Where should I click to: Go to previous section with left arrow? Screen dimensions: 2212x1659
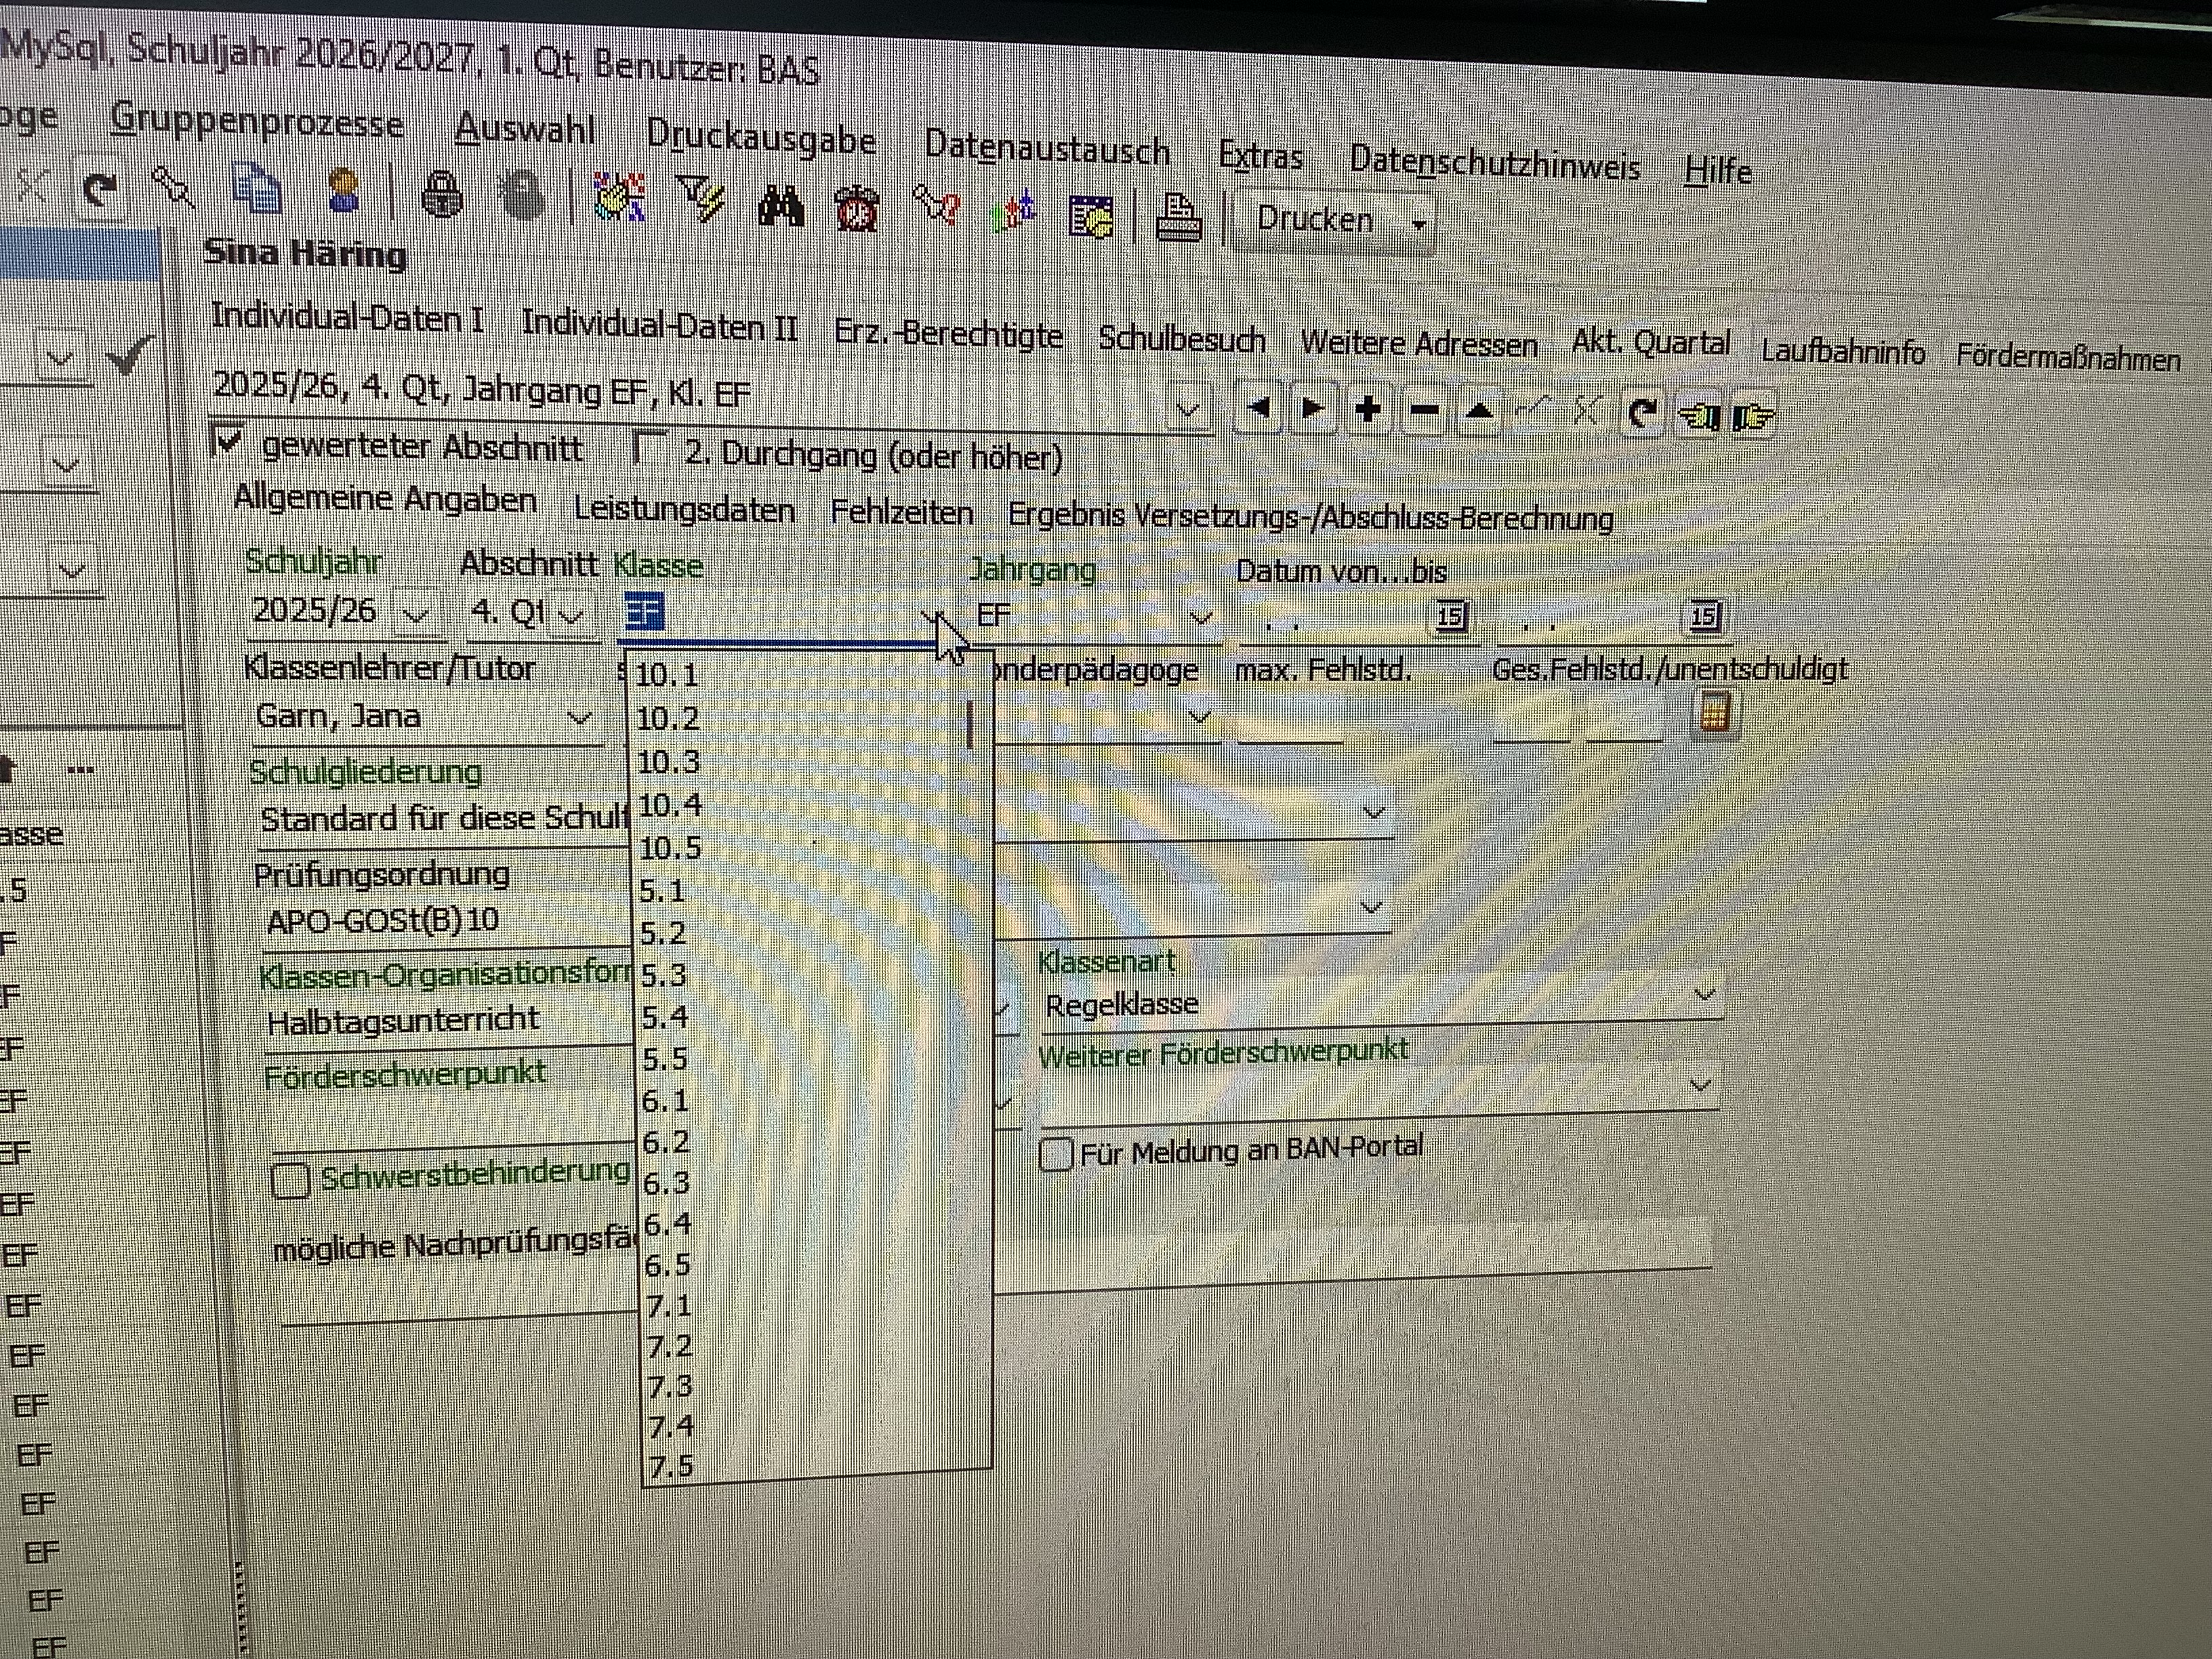tap(1259, 407)
